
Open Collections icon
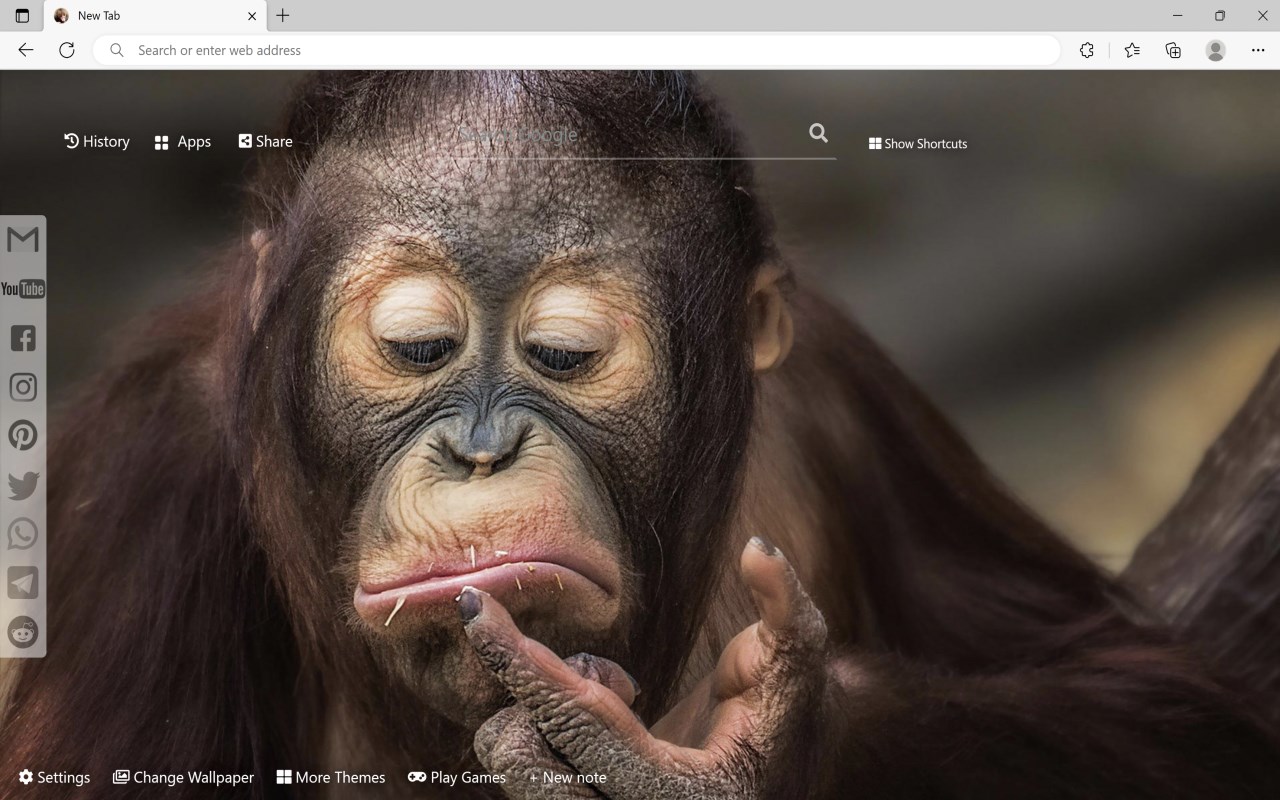tap(1173, 50)
